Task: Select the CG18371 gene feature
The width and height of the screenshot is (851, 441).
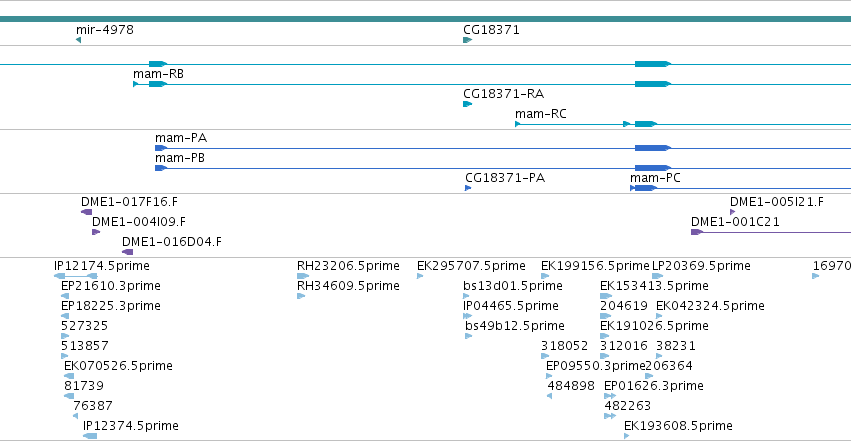Action: point(467,40)
